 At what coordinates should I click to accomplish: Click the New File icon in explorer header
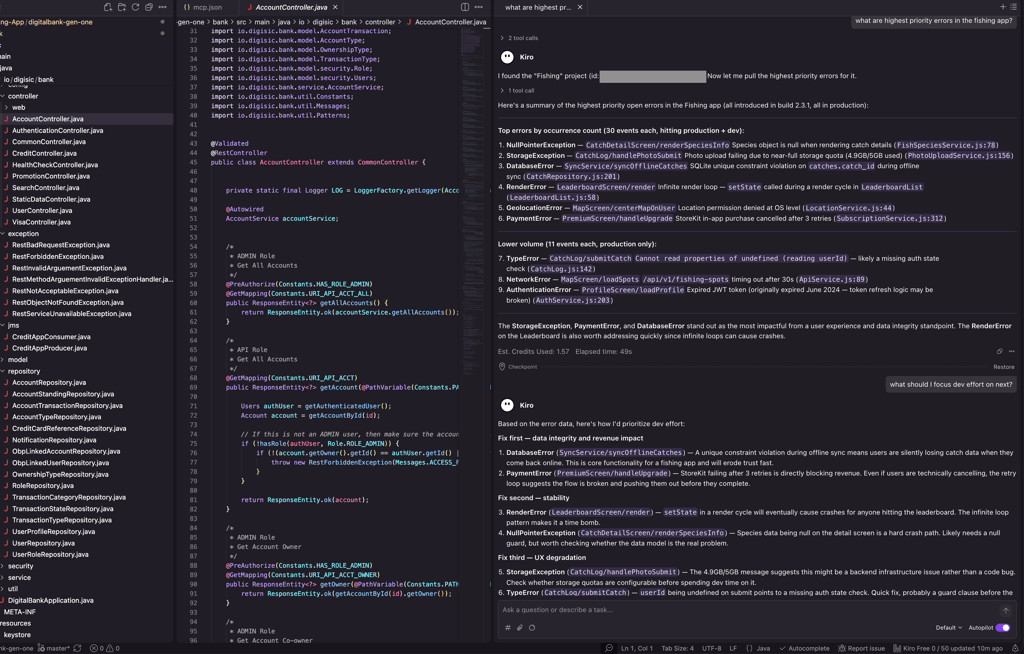(108, 7)
